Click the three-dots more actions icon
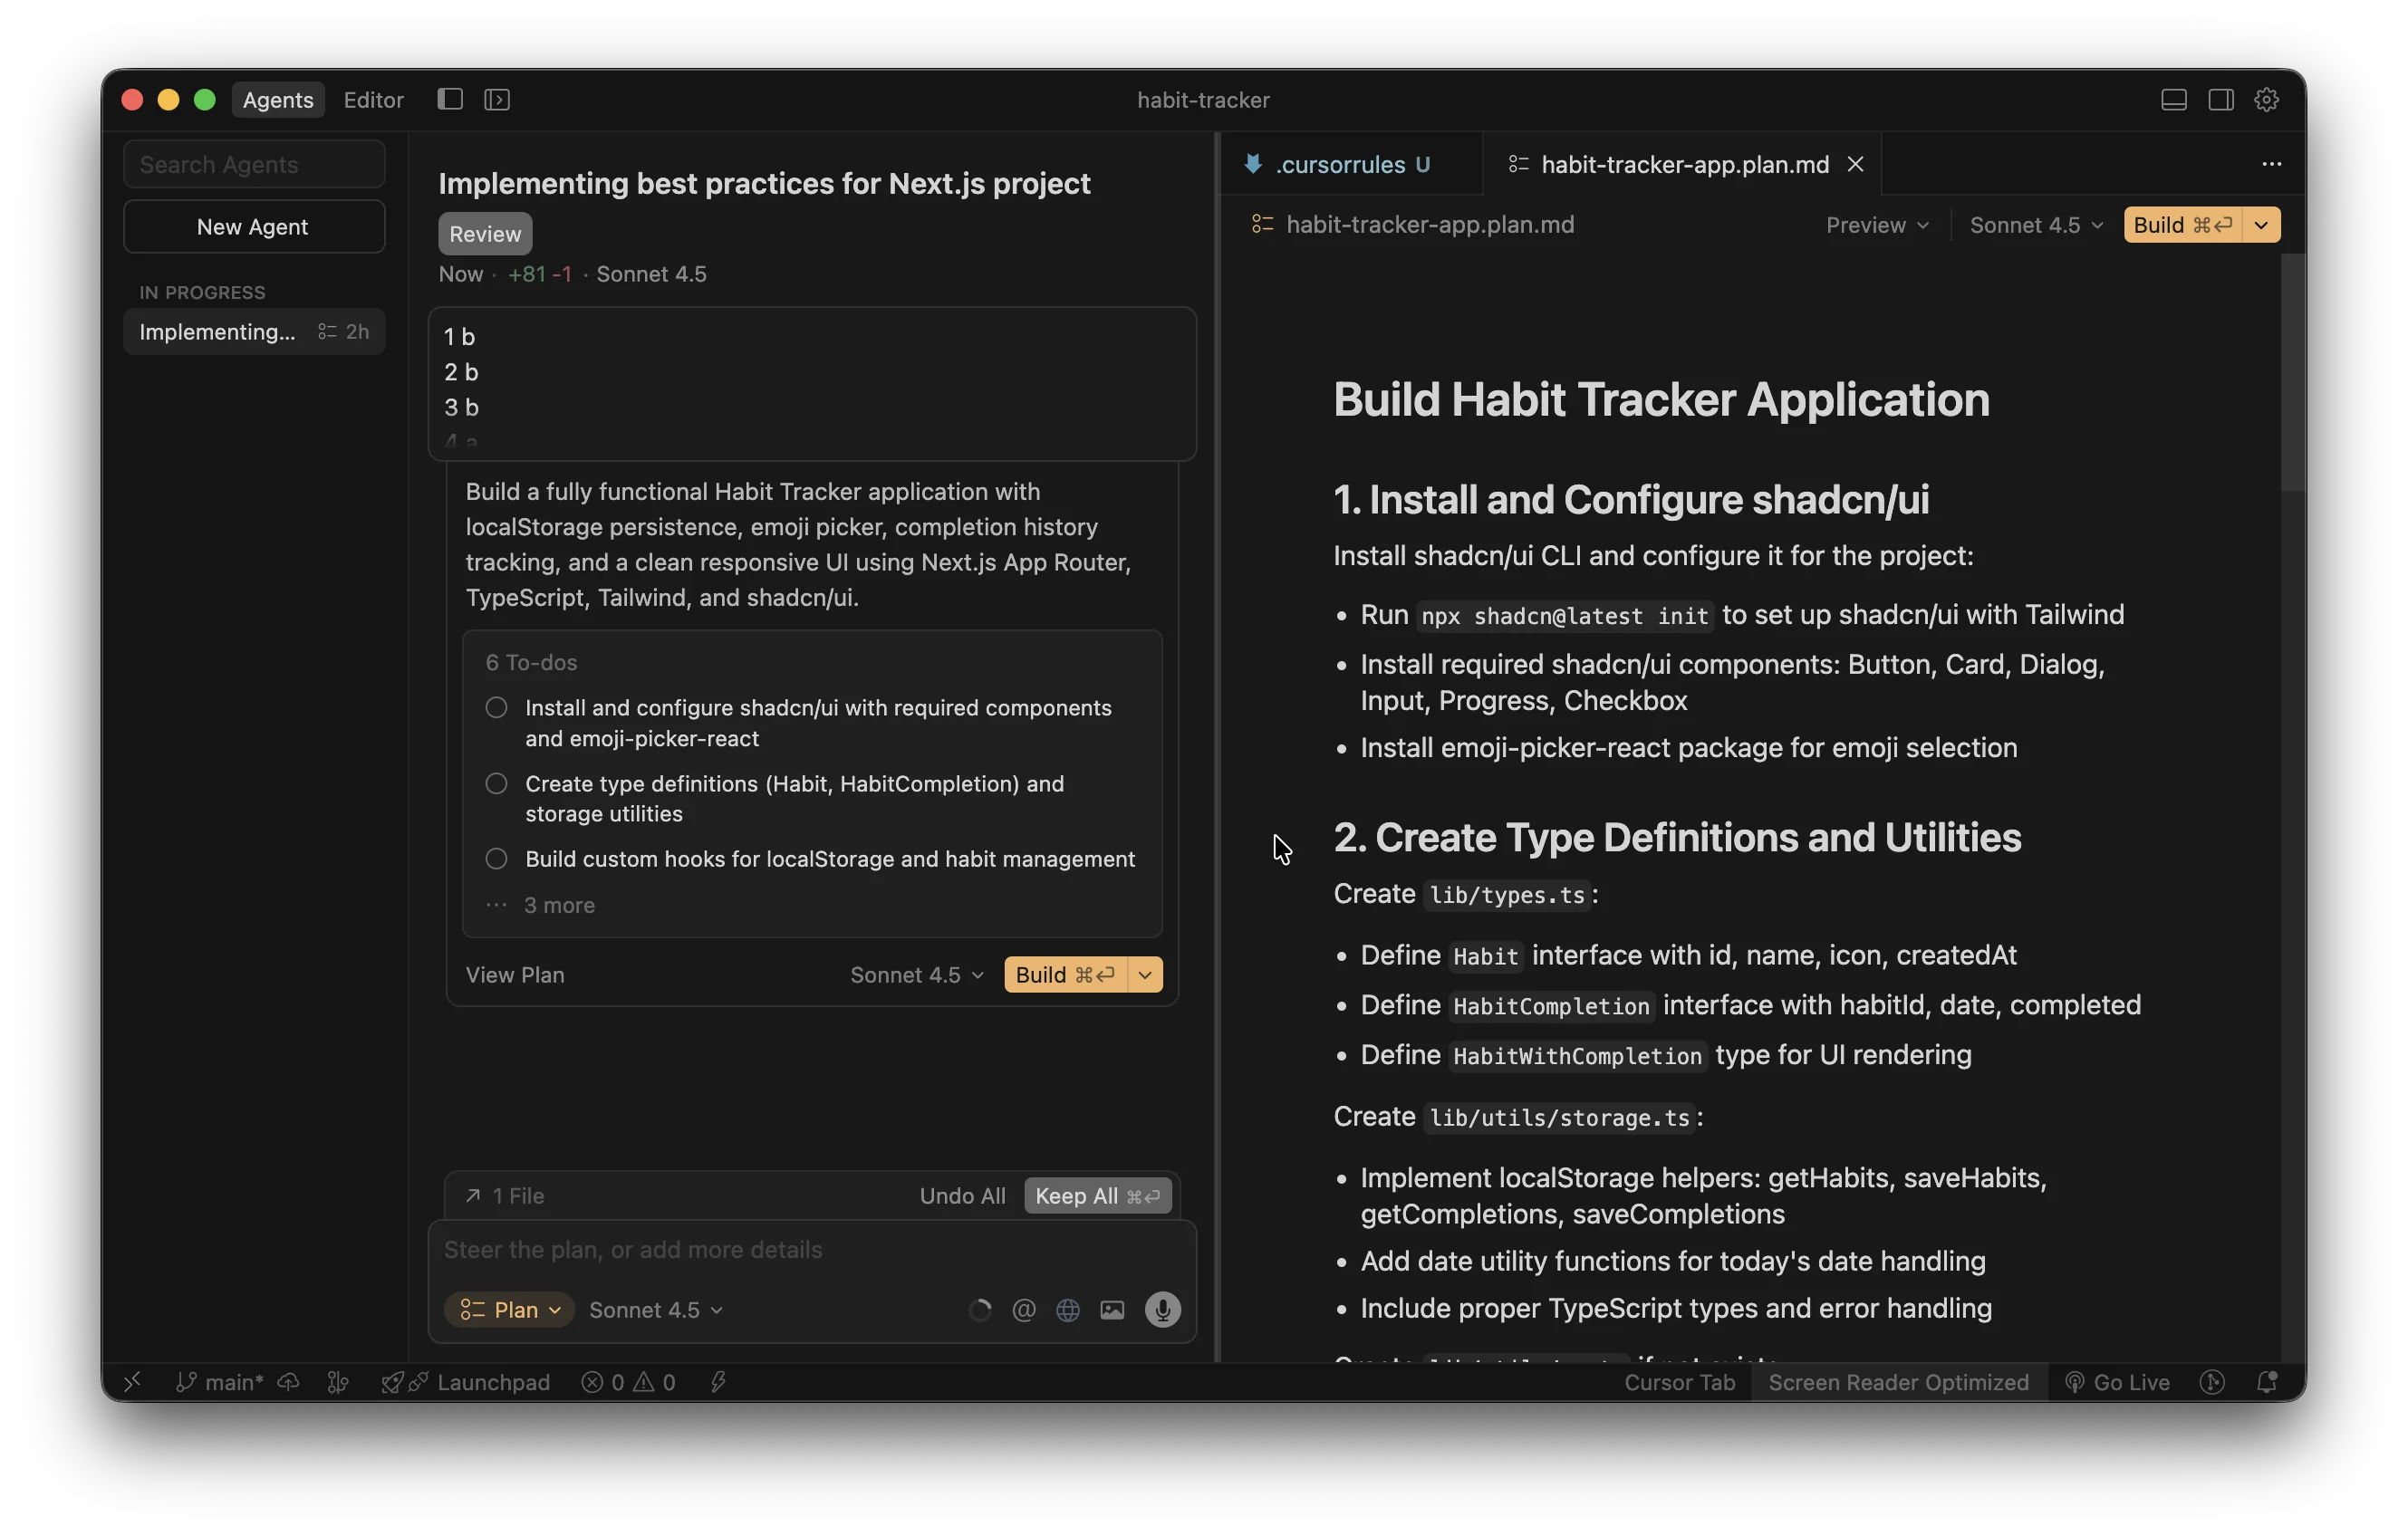This screenshot has height=1536, width=2408. click(2271, 164)
